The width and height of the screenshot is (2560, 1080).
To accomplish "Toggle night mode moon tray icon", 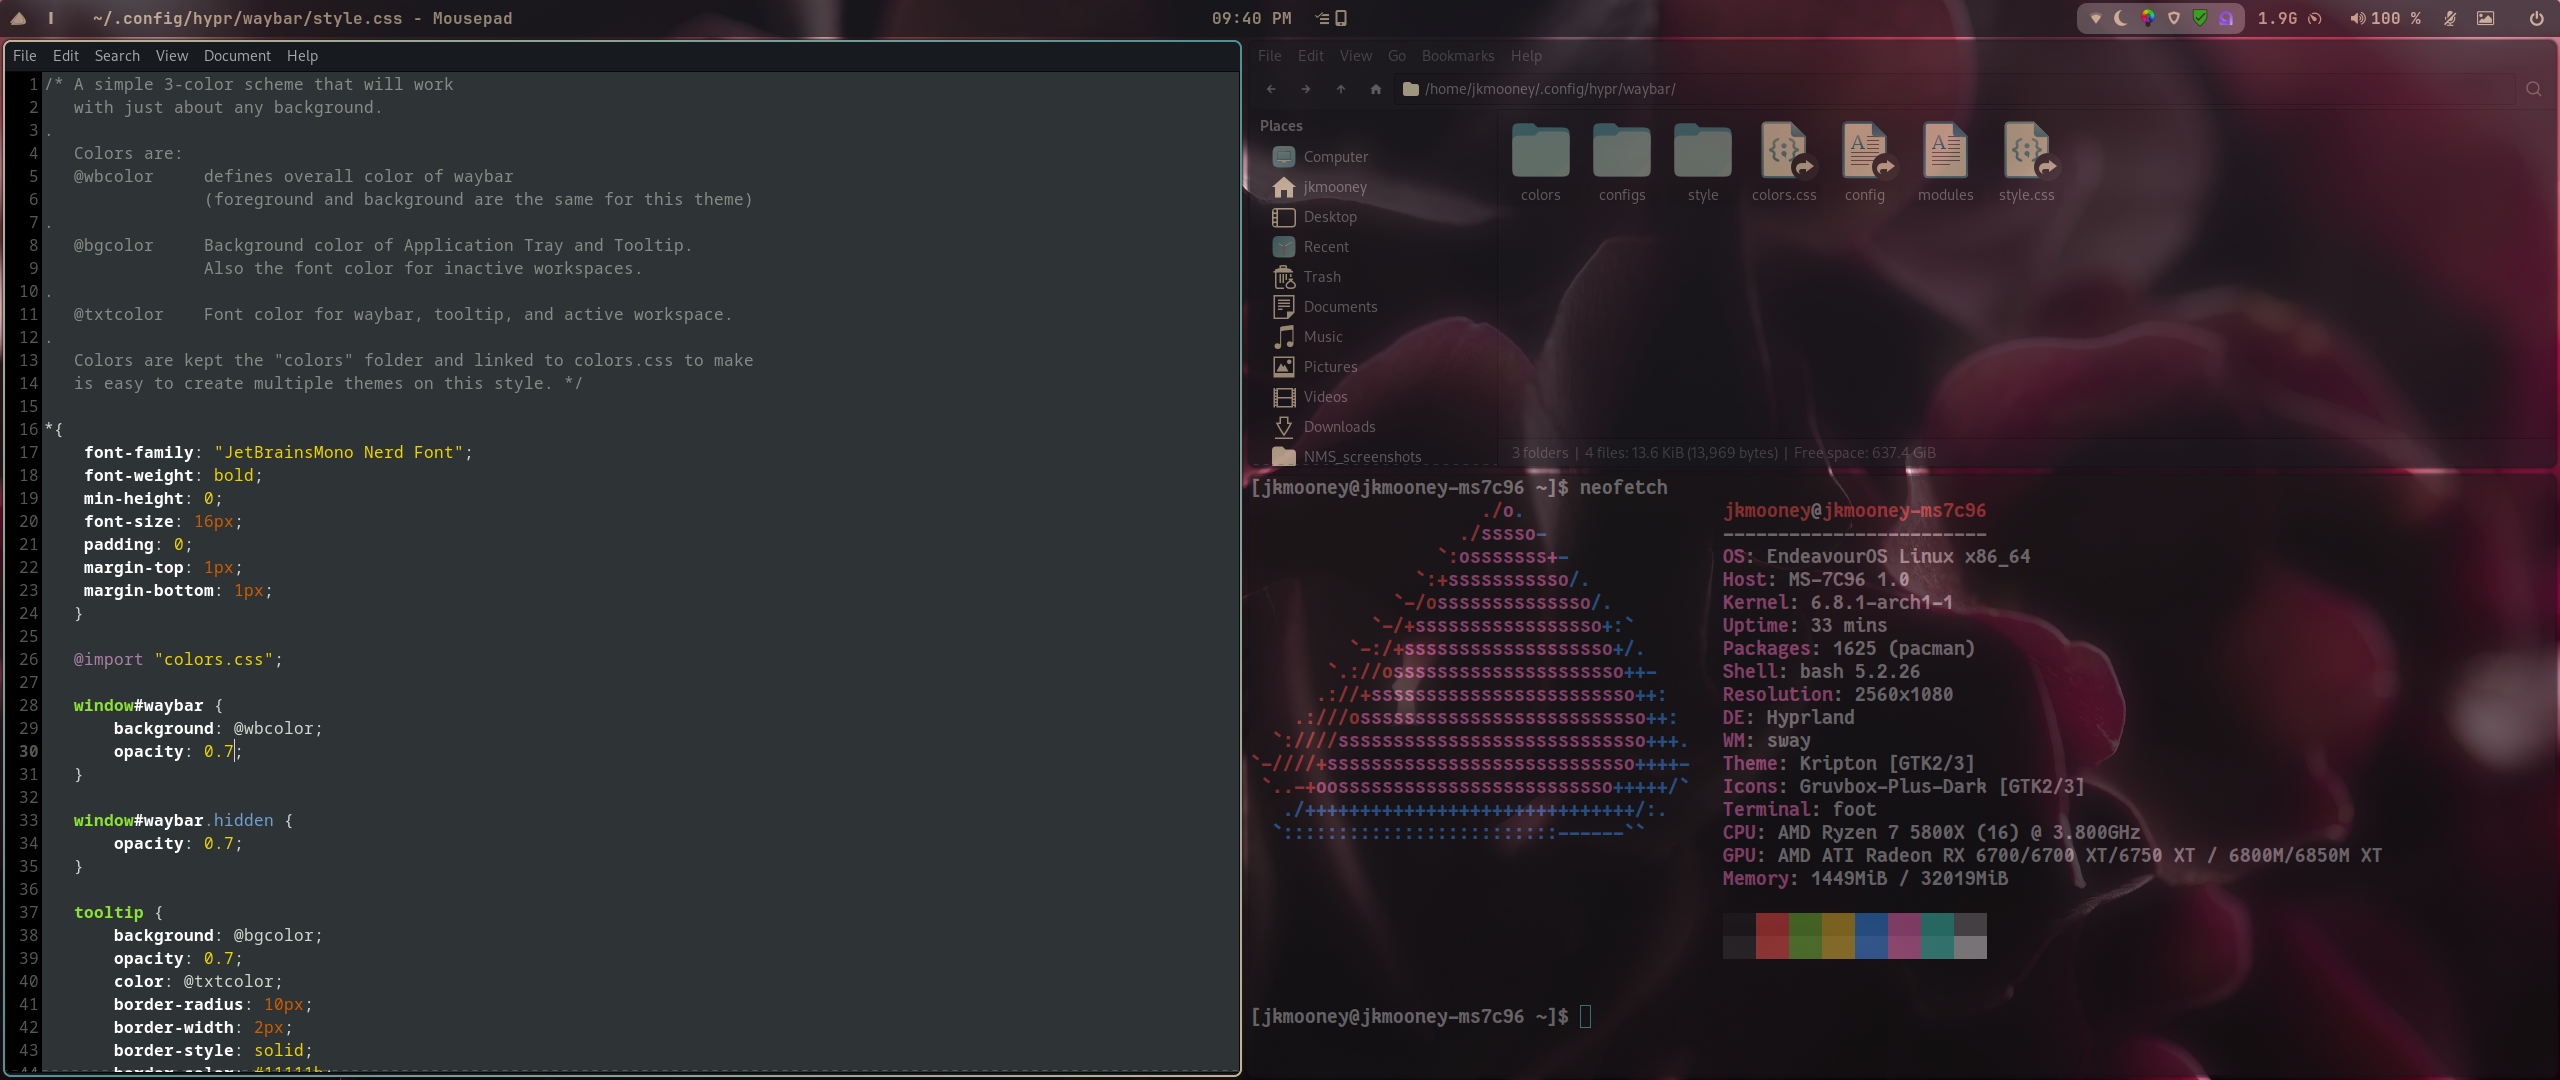I will pos(2121,18).
